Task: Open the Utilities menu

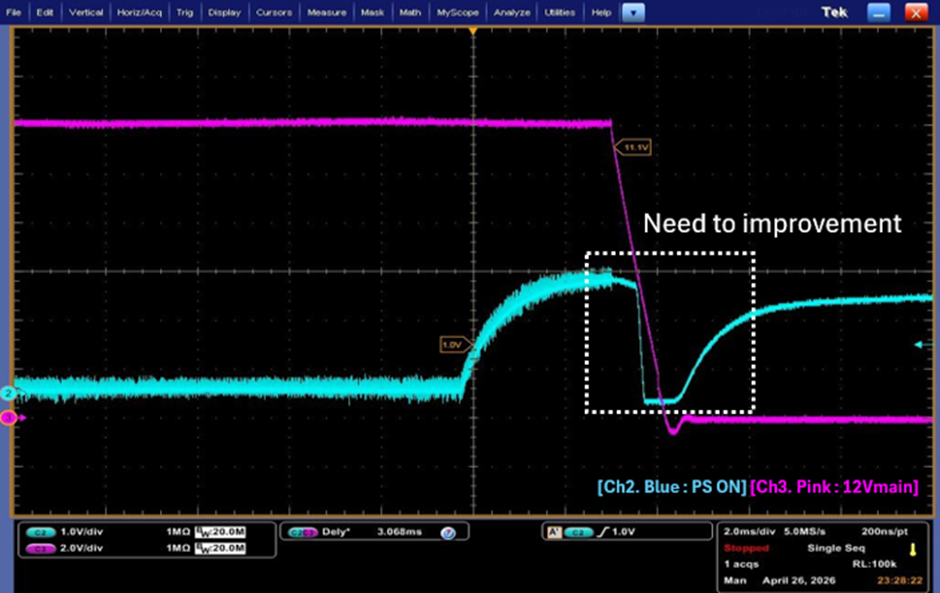Action: coord(559,12)
